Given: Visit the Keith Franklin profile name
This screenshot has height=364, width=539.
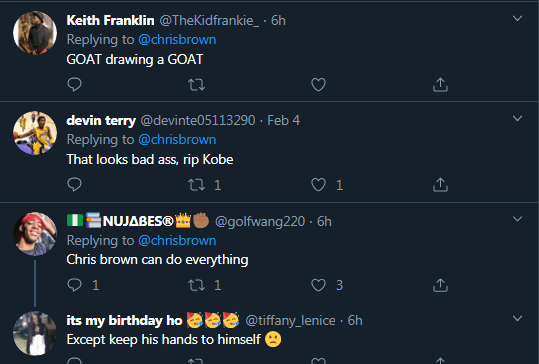Looking at the screenshot, I should pyautogui.click(x=110, y=20).
